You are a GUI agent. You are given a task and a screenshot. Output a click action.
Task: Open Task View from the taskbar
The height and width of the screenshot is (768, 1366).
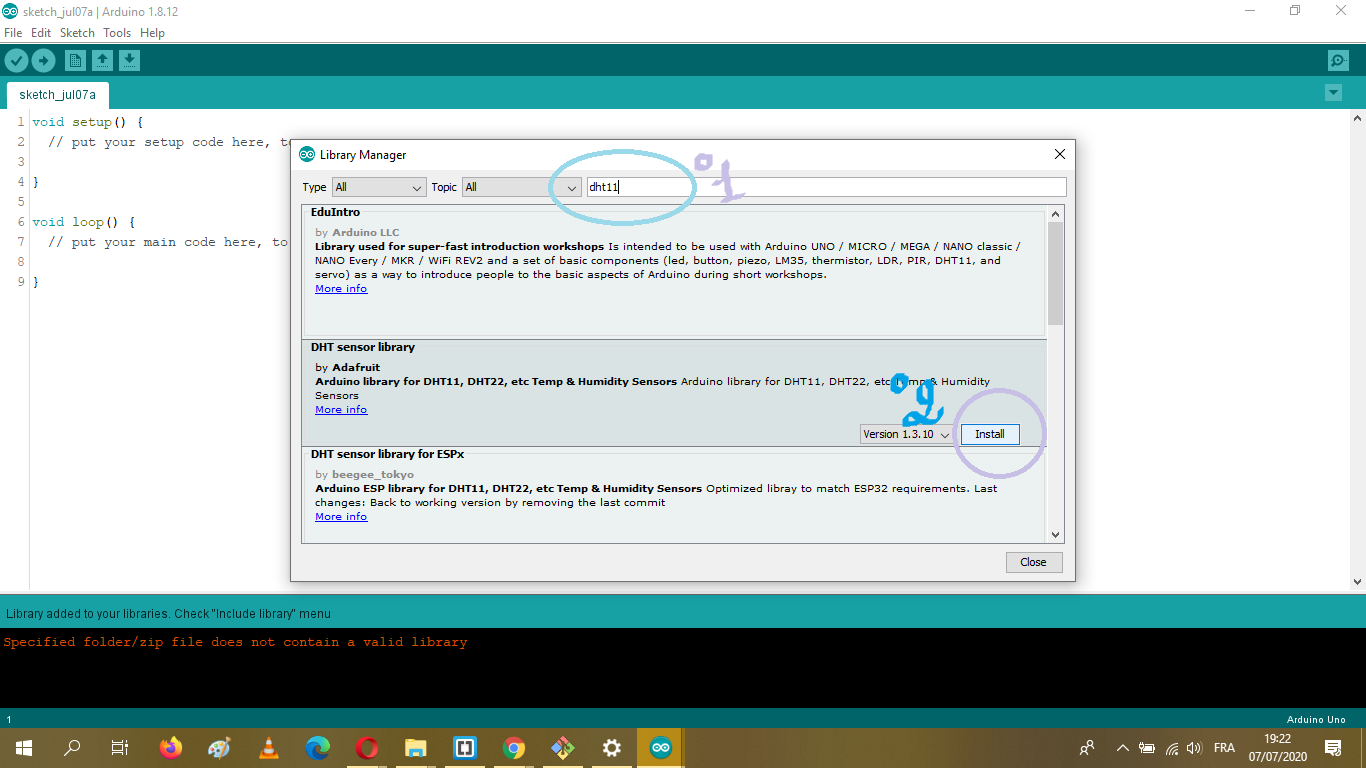click(120, 748)
